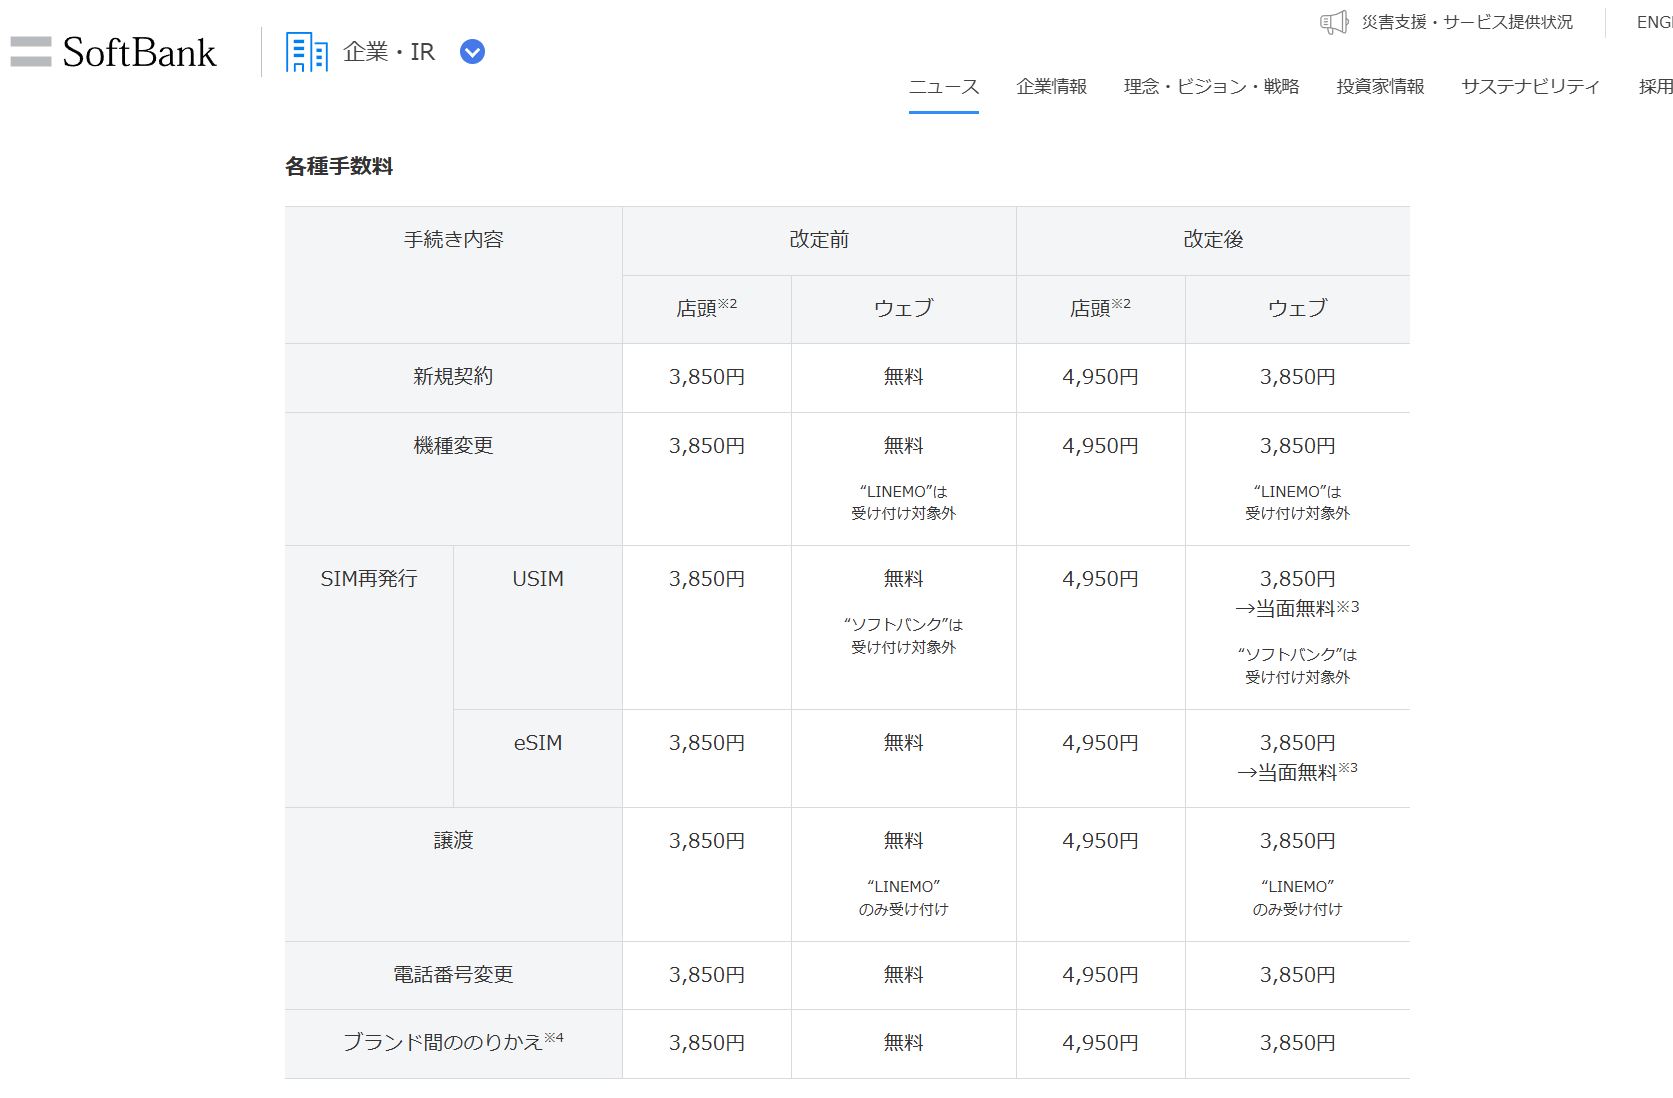Screen dimensions: 1673x1098
Task: Click the 手続き内容 column header
Action: [453, 240]
